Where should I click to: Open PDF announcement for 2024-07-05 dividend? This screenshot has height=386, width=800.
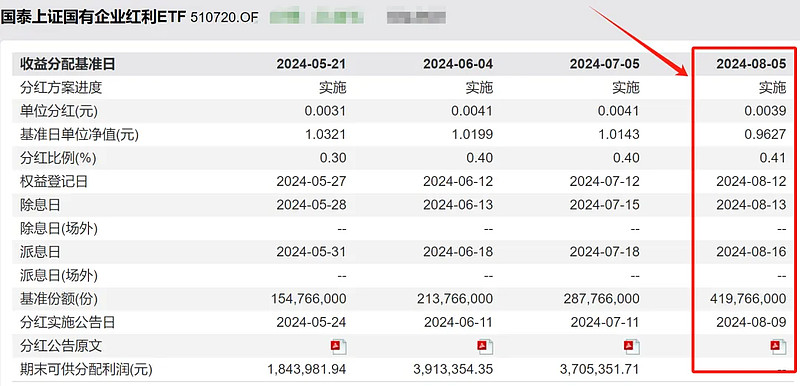coord(631,347)
